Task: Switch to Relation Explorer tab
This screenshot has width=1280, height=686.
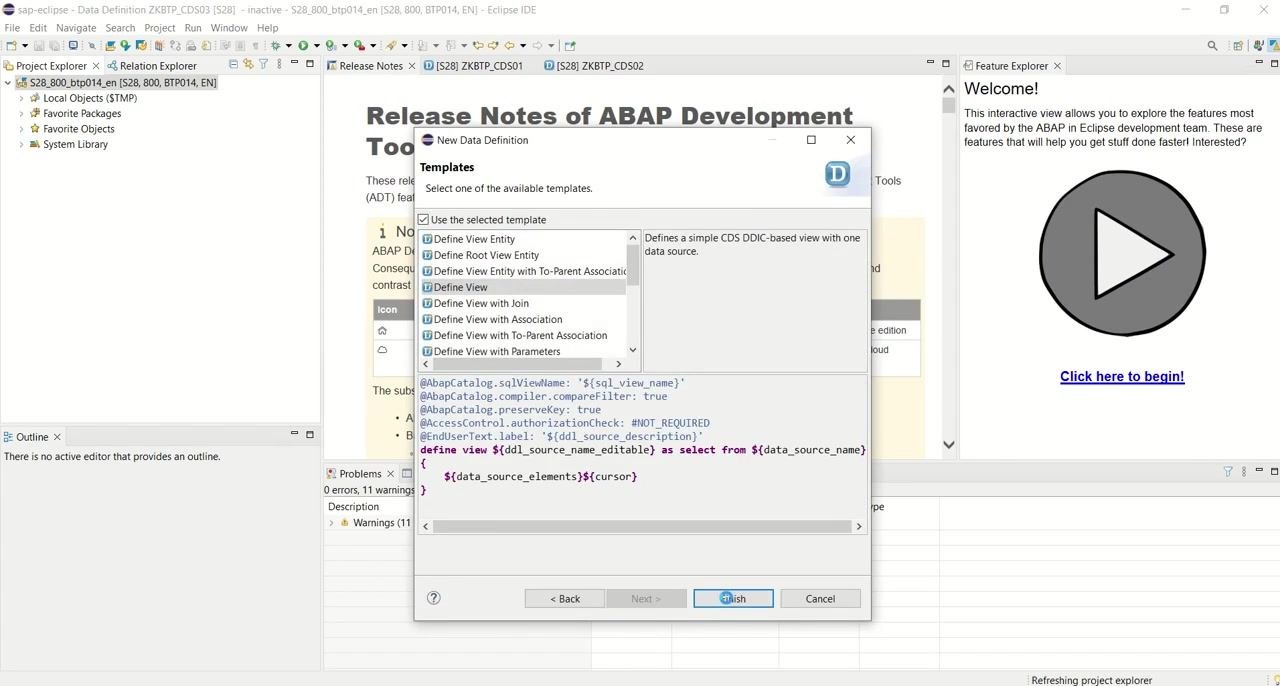Action: (151, 66)
